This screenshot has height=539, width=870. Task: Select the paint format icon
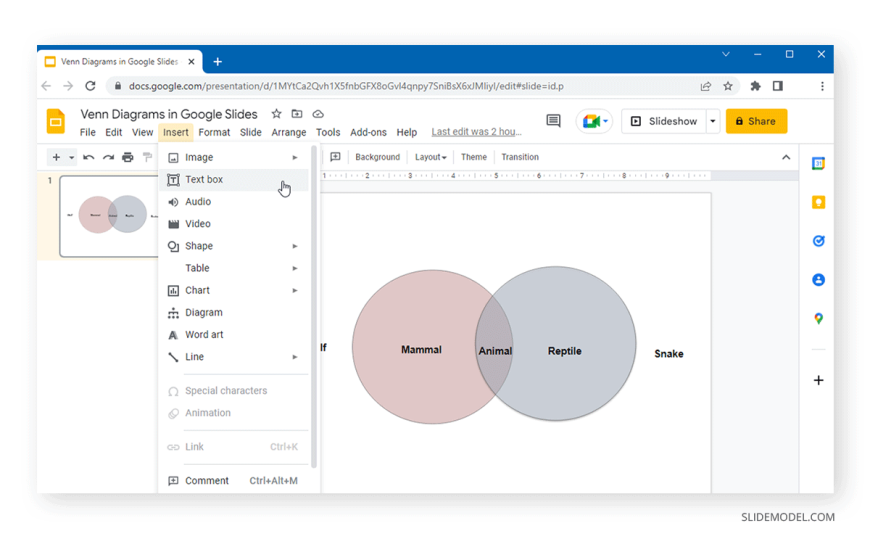[147, 157]
